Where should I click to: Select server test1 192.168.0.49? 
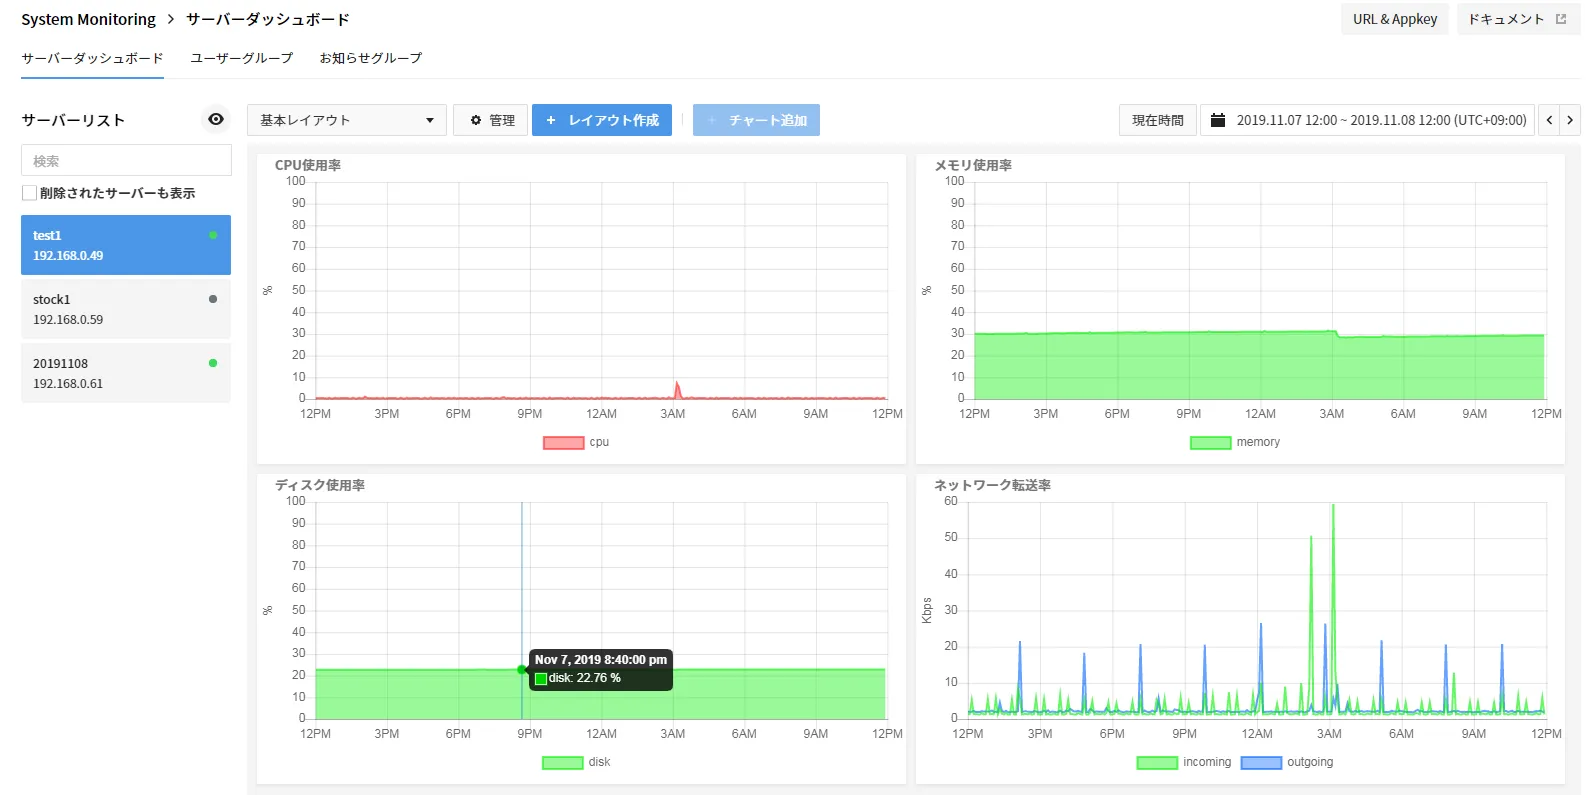126,245
